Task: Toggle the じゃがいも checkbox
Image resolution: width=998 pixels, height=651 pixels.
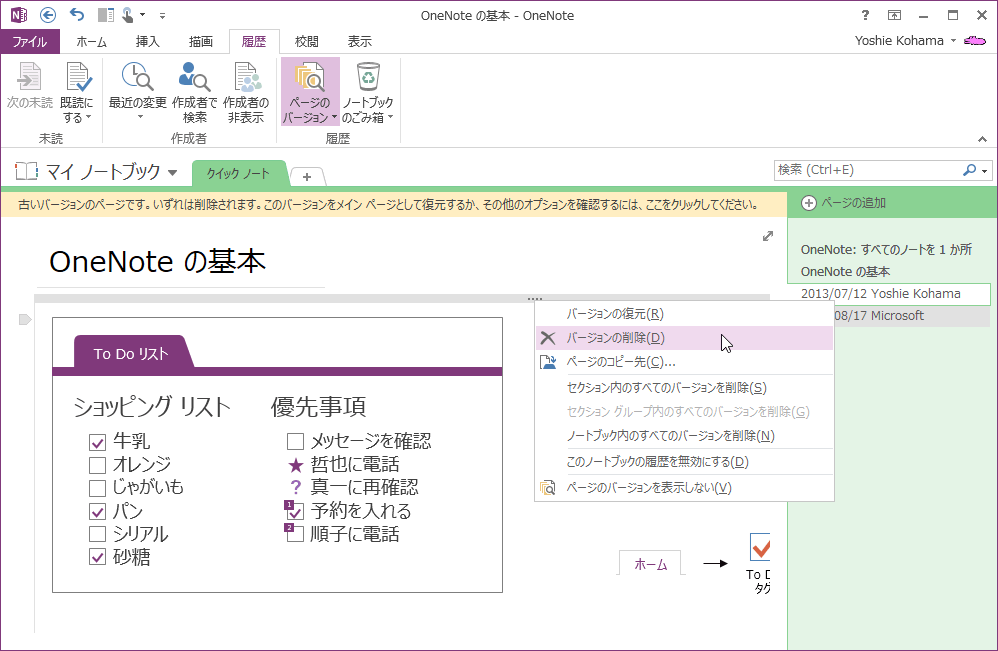Action: pyautogui.click(x=97, y=488)
